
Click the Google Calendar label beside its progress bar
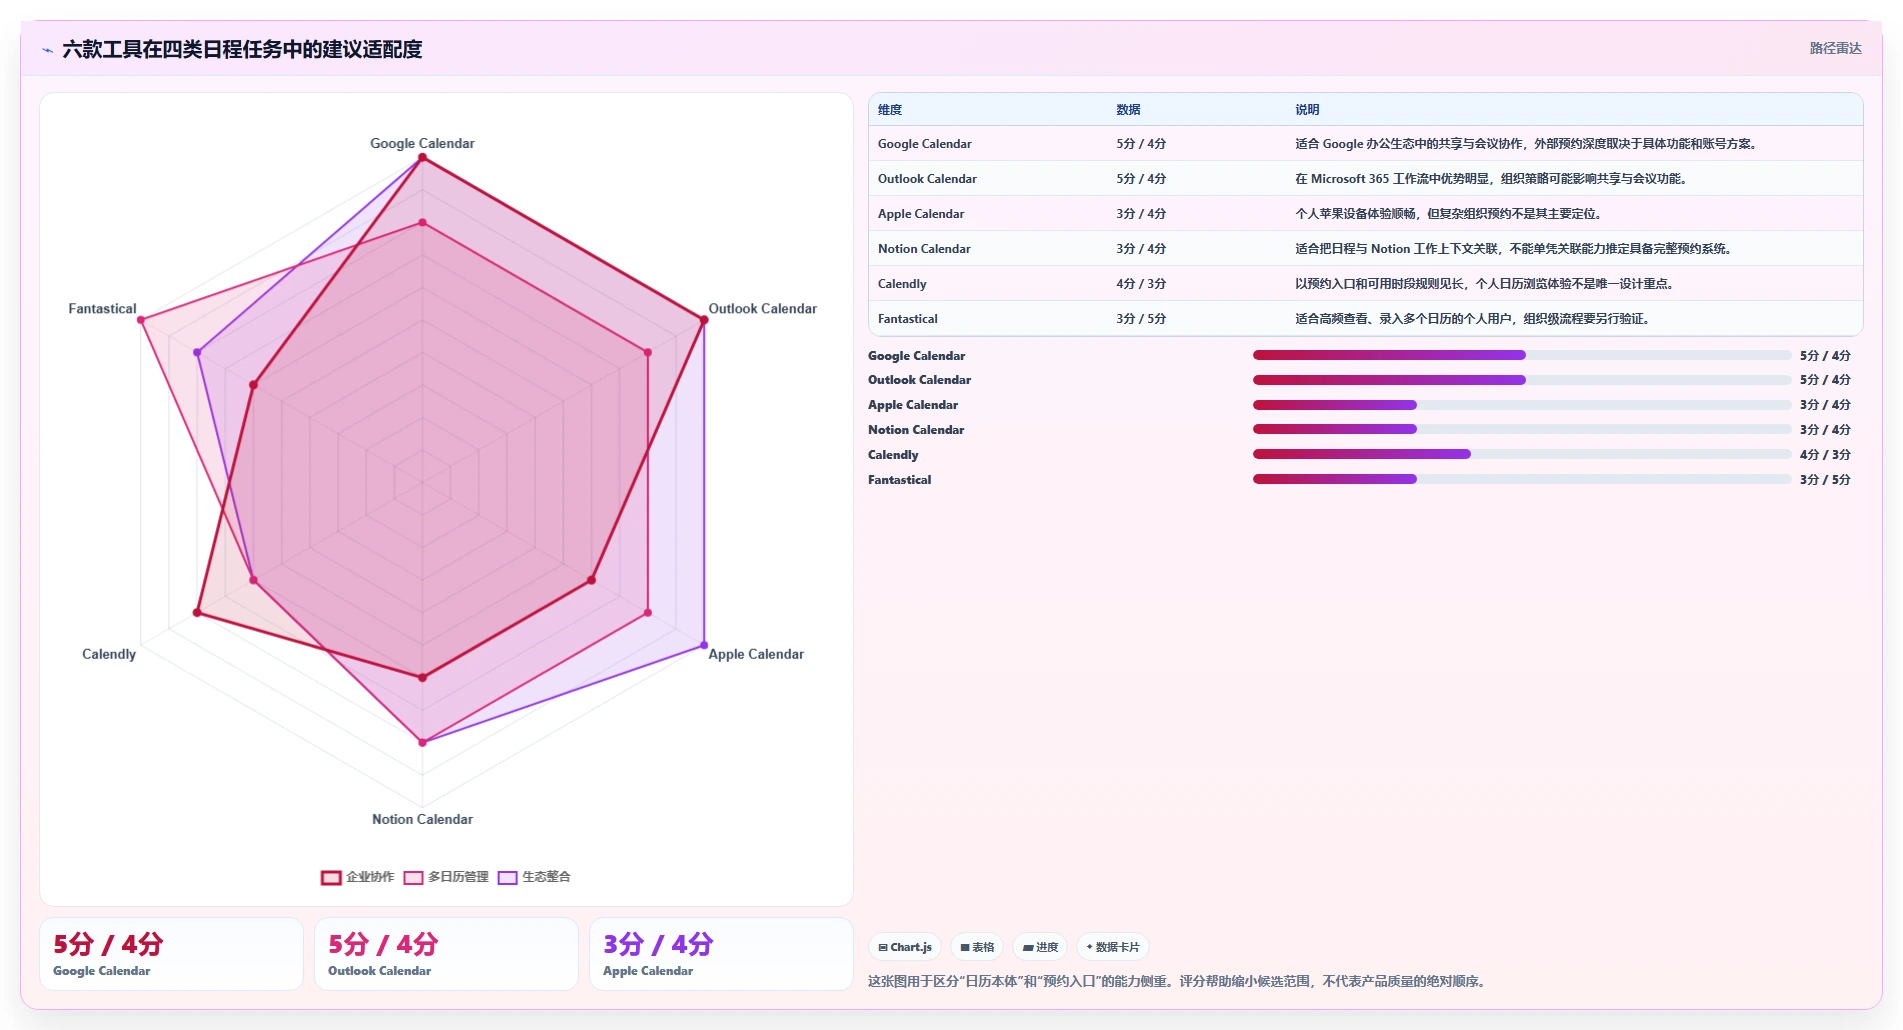916,356
